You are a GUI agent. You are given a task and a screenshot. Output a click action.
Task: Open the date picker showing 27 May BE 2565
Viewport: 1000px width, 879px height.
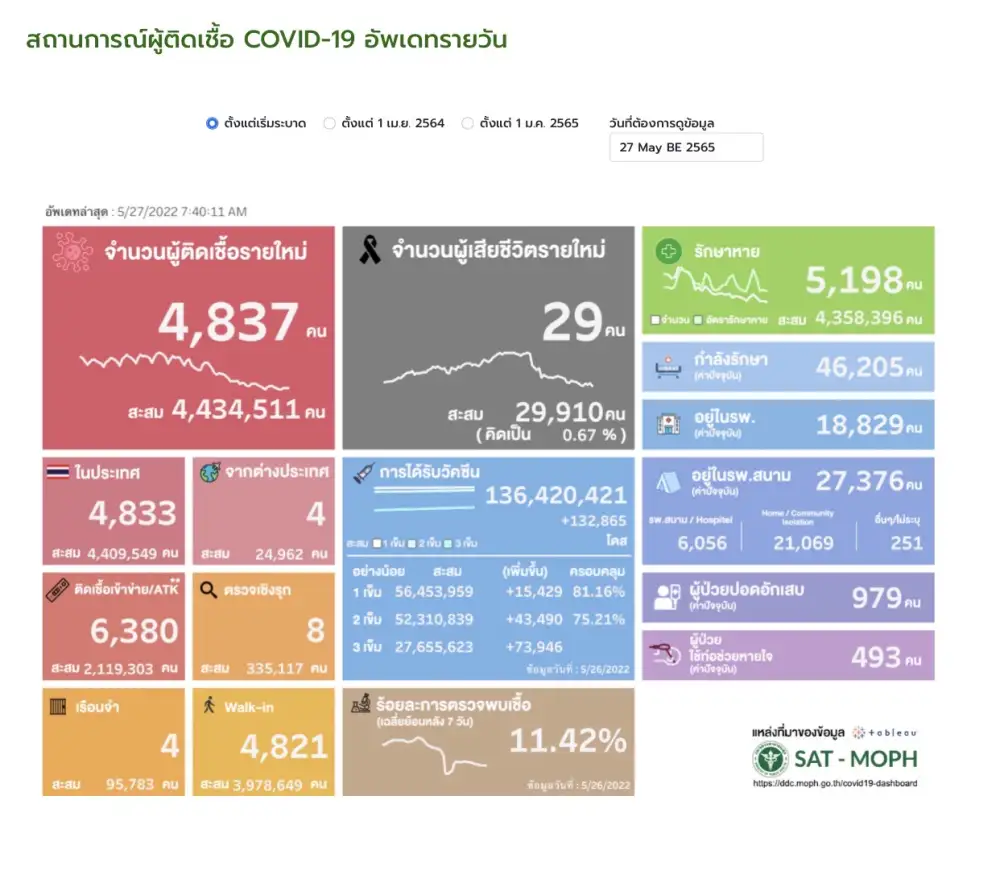coord(686,148)
